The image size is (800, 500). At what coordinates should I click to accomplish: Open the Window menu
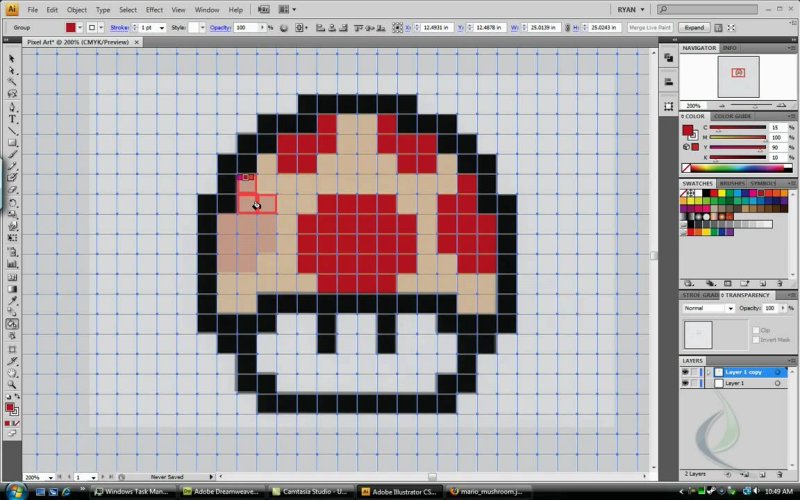point(207,10)
